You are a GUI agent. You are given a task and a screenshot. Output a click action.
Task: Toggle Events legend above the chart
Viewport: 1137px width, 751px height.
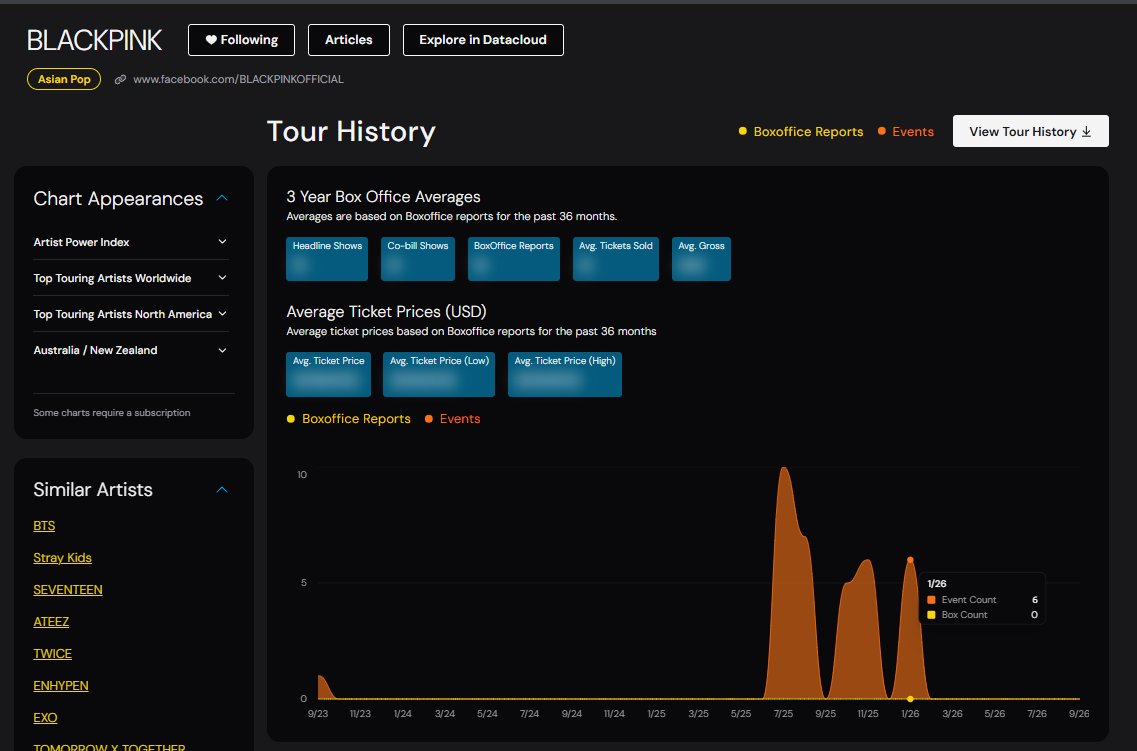(452, 418)
